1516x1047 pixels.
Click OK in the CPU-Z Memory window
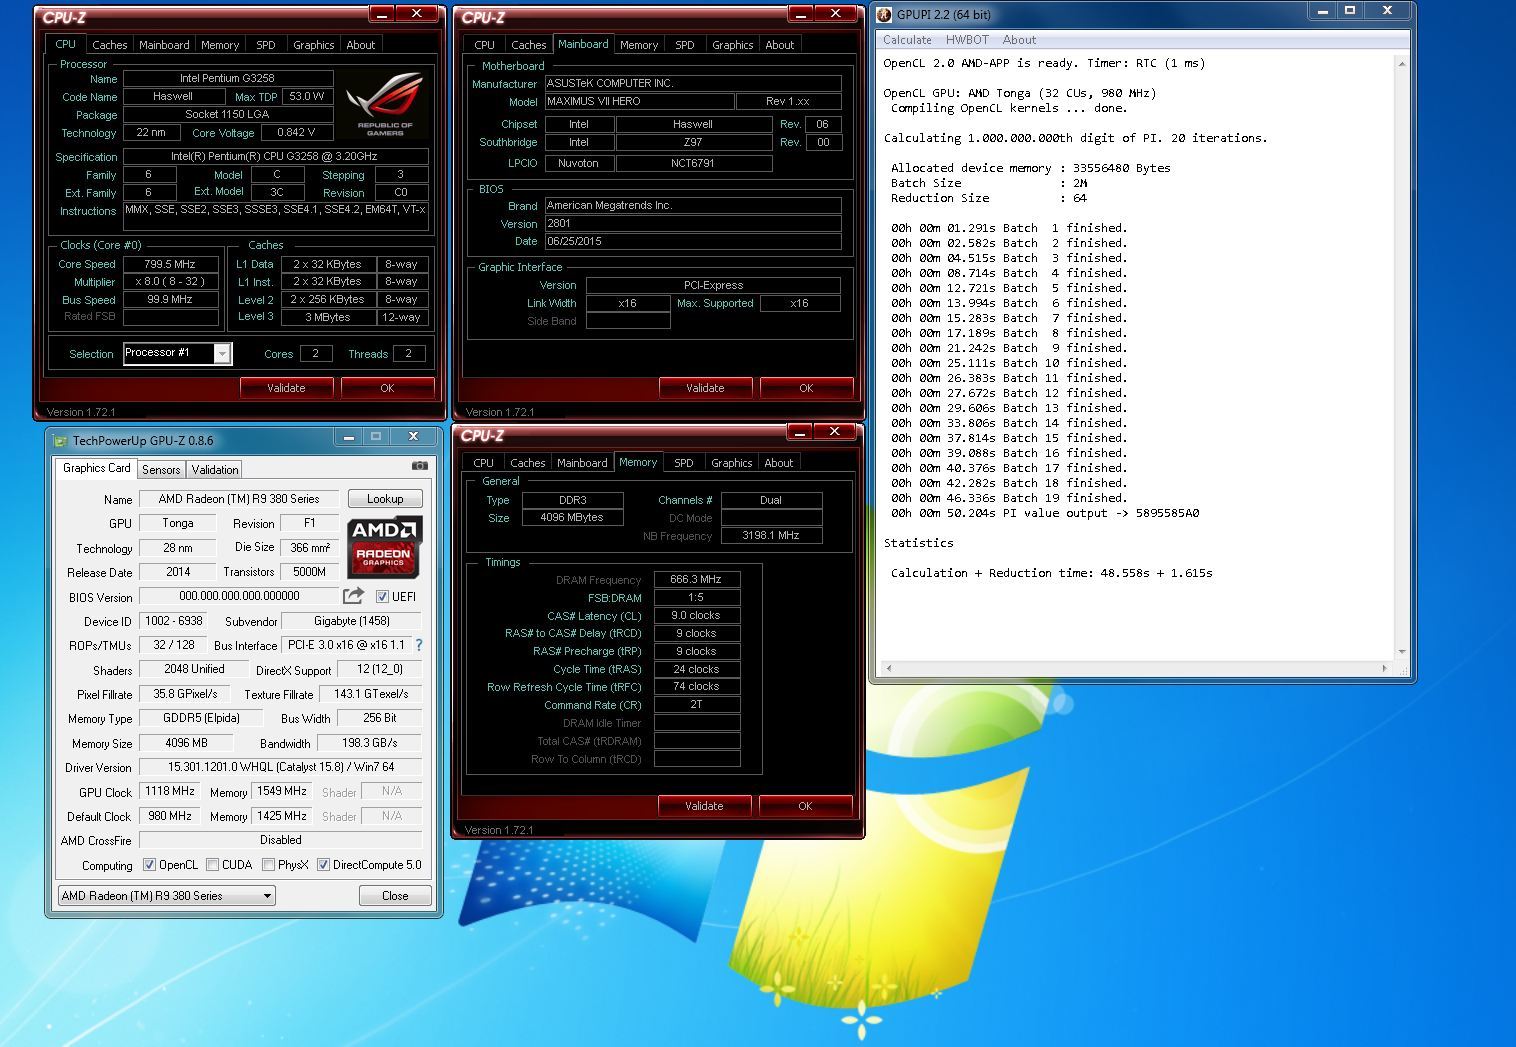click(x=805, y=806)
